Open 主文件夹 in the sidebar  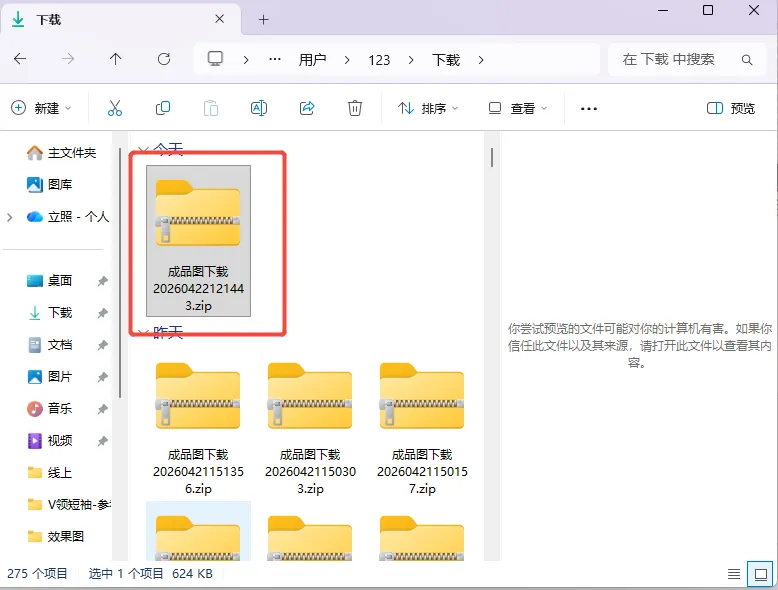(62, 152)
